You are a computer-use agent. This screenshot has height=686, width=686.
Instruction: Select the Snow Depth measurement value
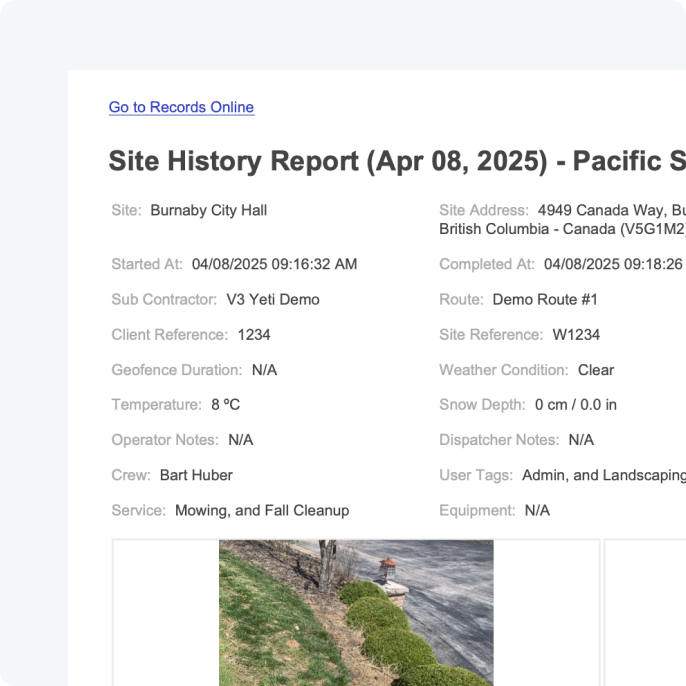pyautogui.click(x=576, y=405)
